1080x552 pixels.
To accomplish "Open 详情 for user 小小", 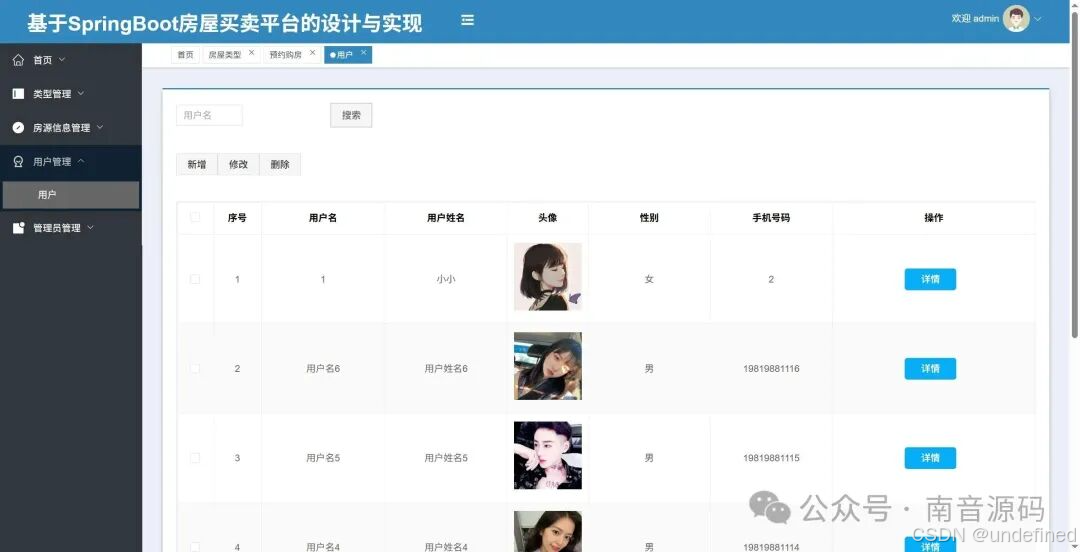I will (930, 279).
